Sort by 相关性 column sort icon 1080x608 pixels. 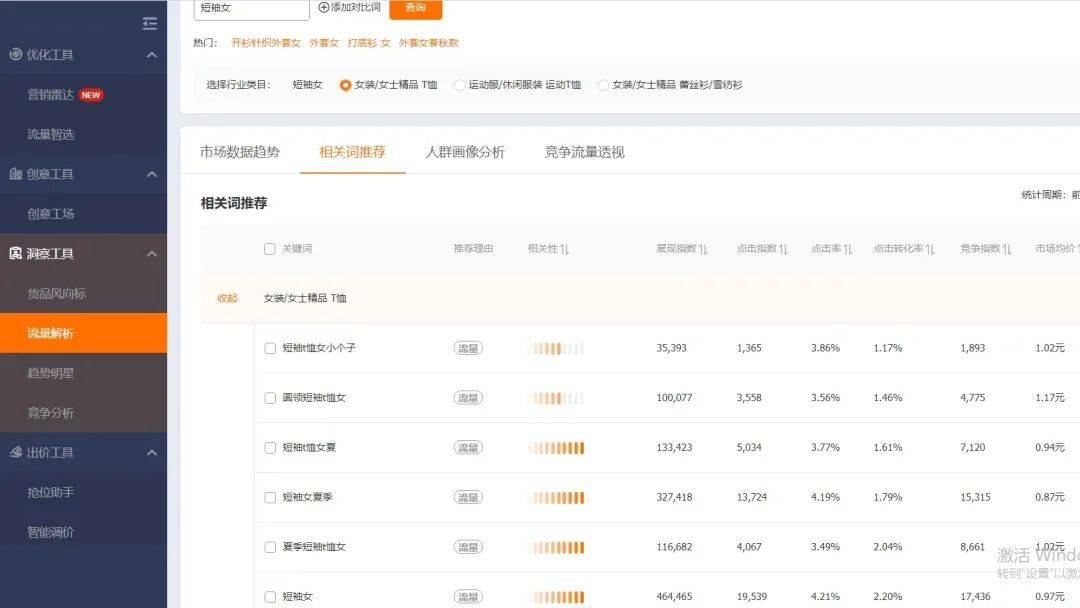click(x=565, y=249)
